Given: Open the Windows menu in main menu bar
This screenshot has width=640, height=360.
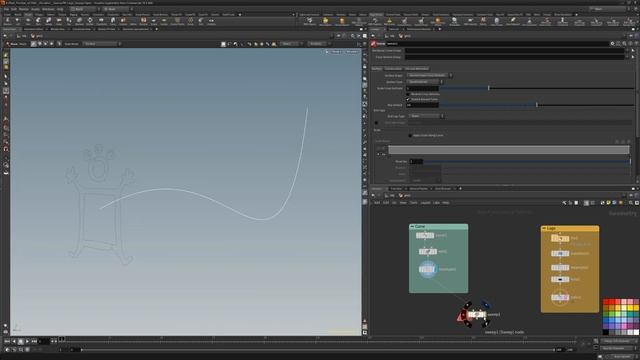Looking at the screenshot, I should [48, 9].
